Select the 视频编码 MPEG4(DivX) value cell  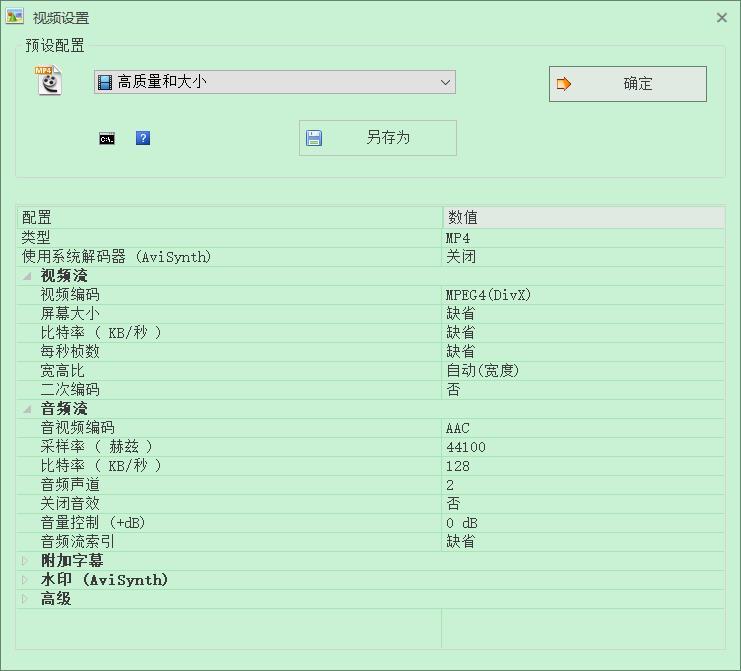[583, 295]
